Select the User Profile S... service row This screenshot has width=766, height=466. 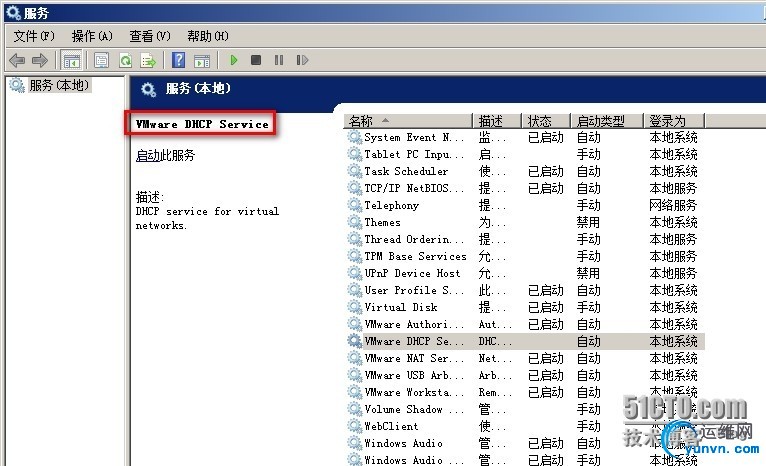tap(524, 290)
